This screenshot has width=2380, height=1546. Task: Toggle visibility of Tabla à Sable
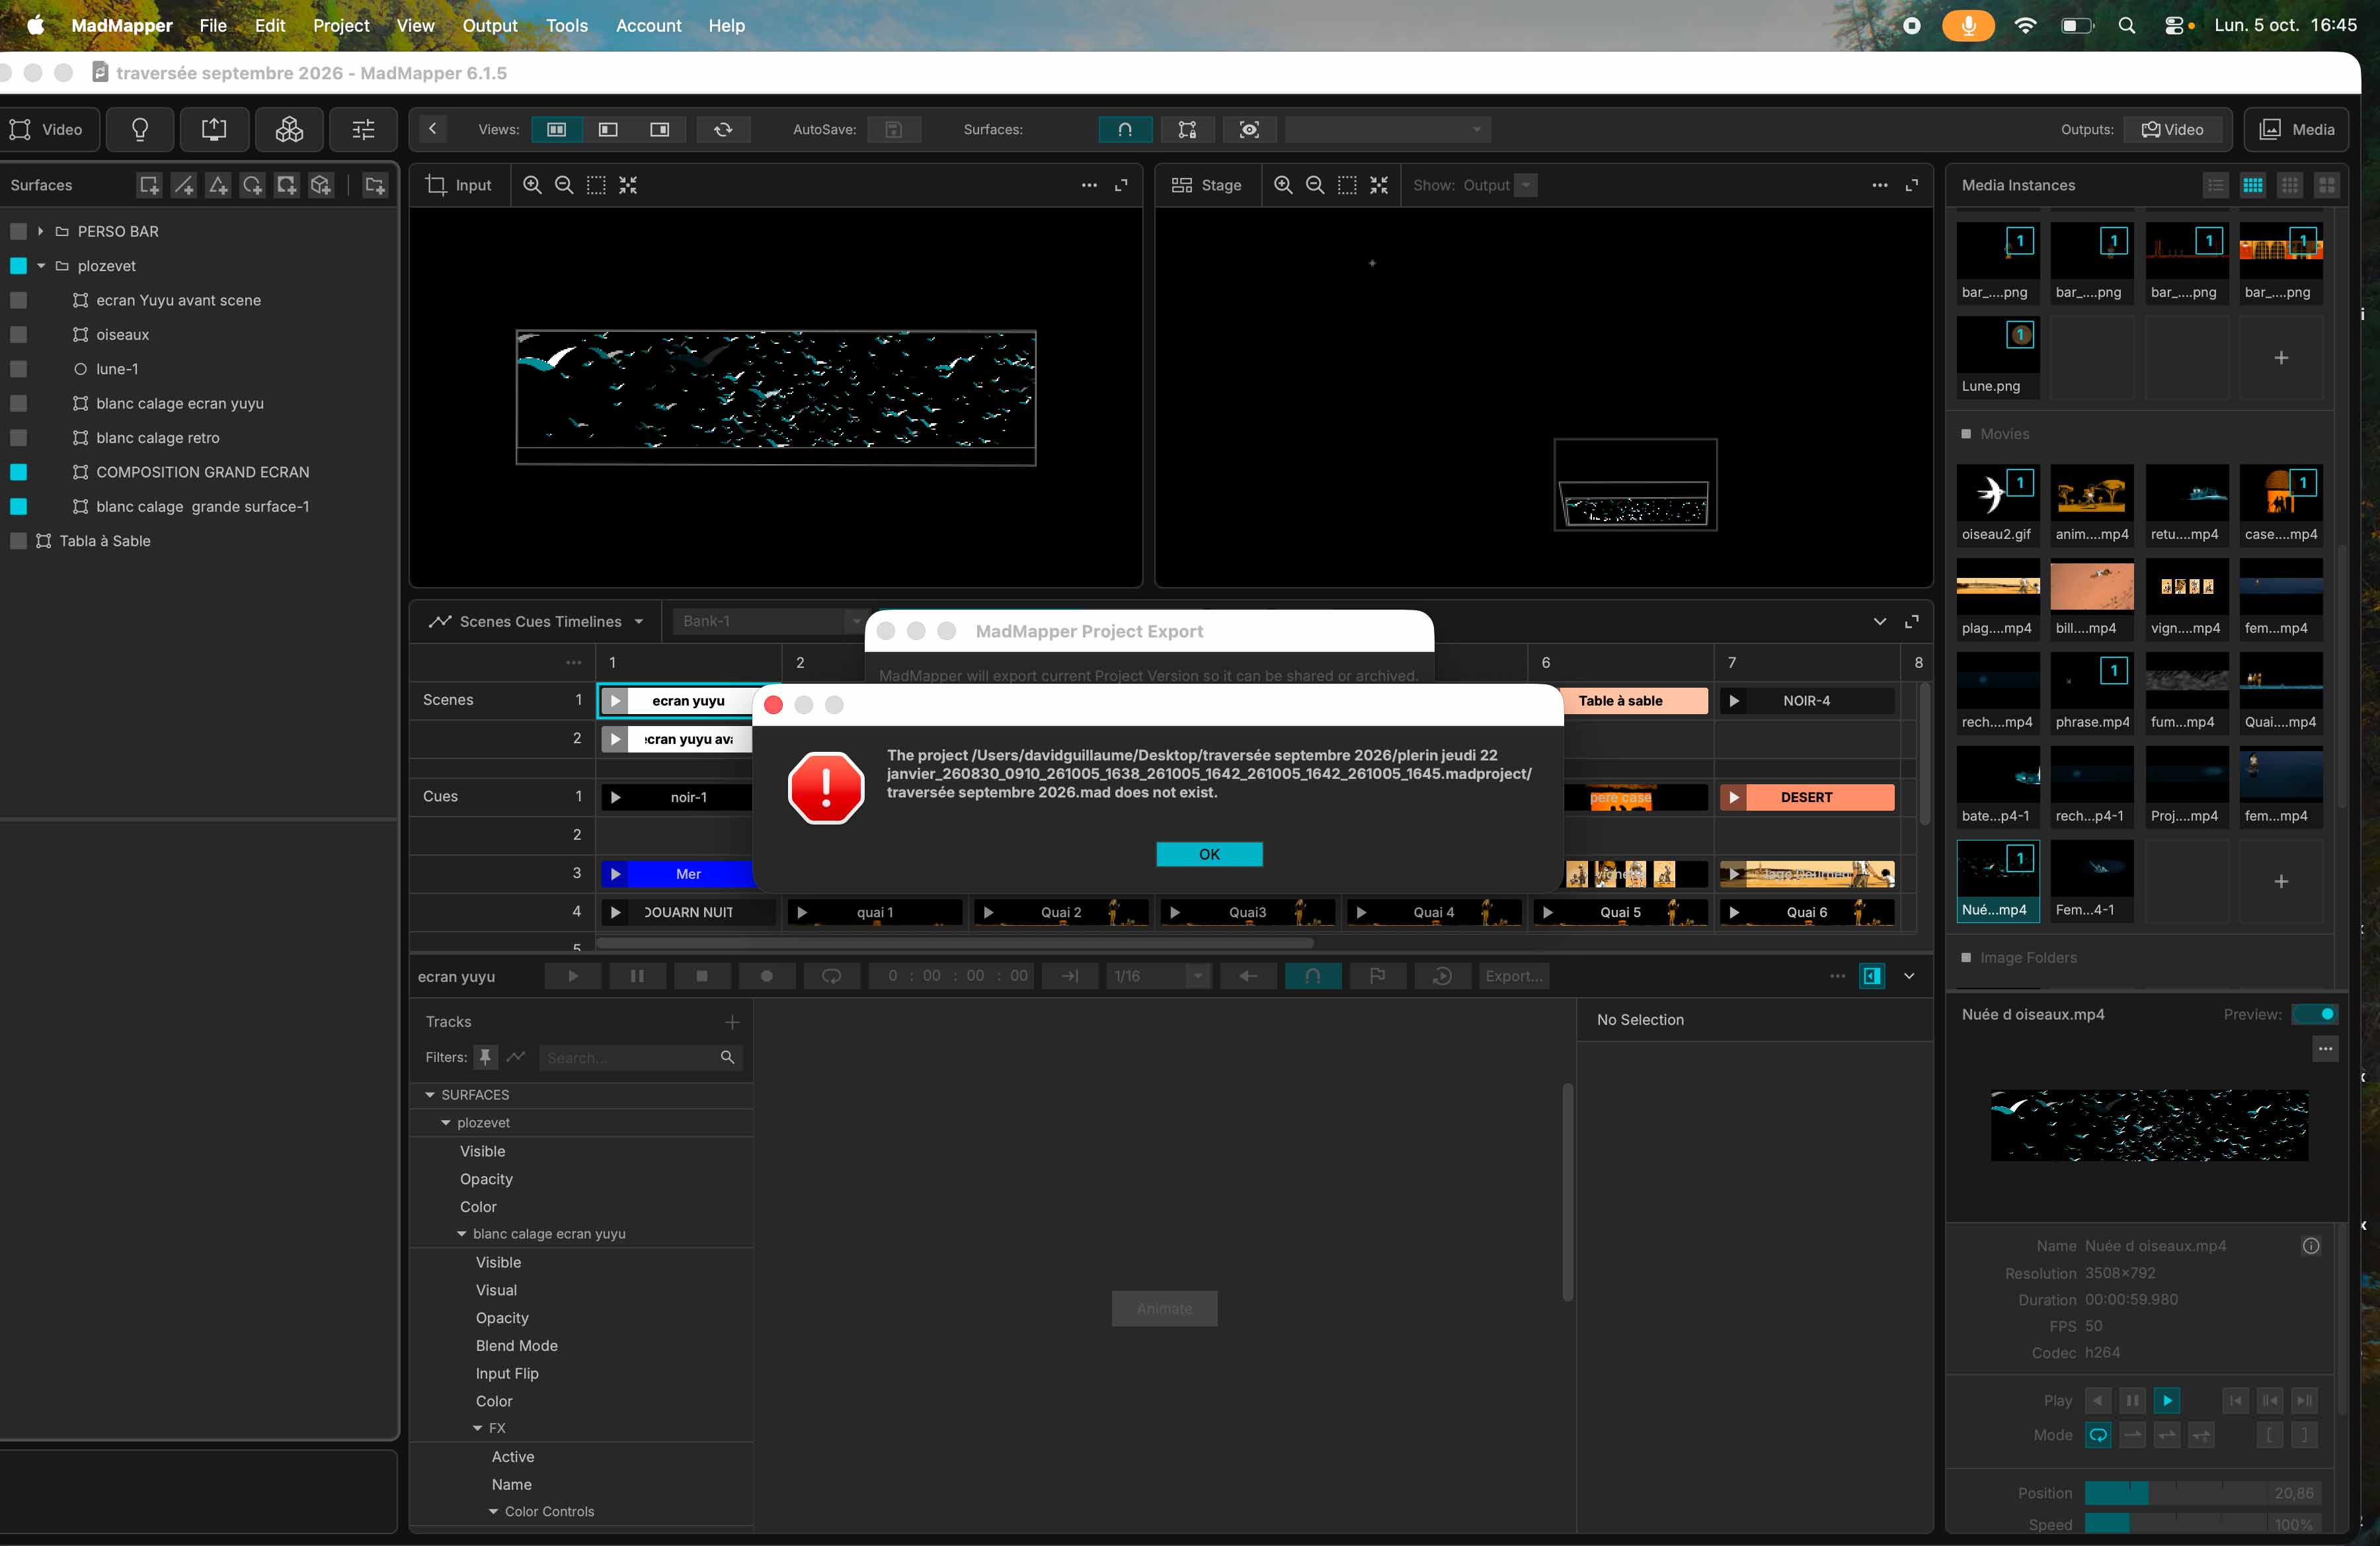[x=18, y=541]
